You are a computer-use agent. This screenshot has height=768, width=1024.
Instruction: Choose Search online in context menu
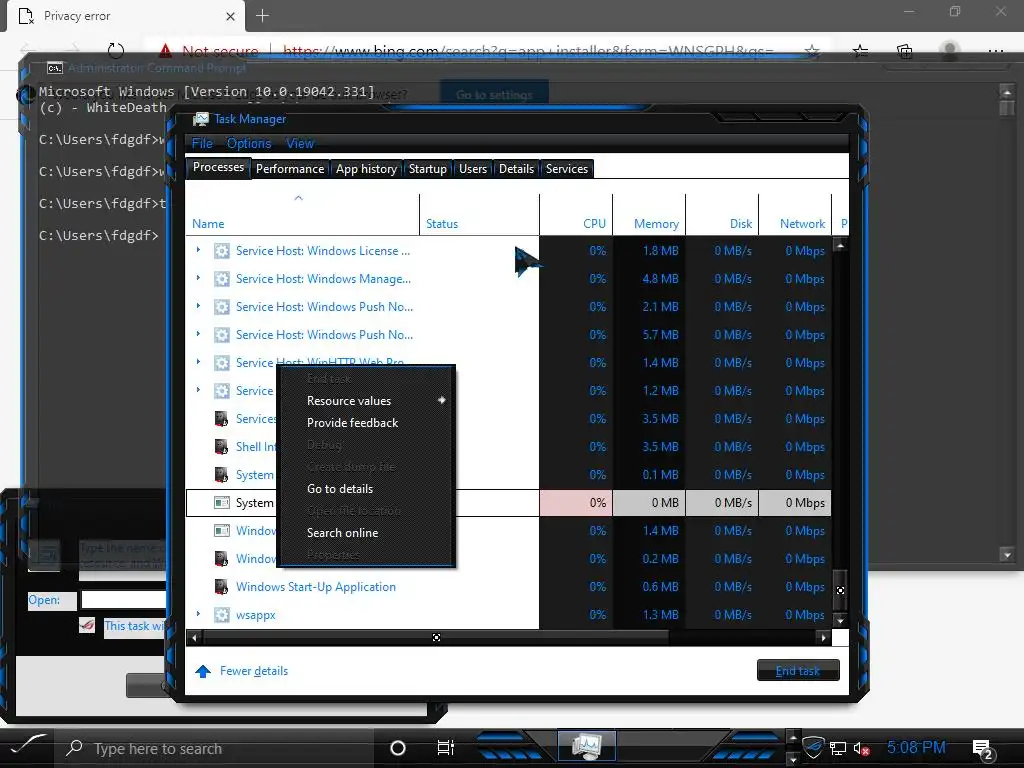tap(342, 533)
